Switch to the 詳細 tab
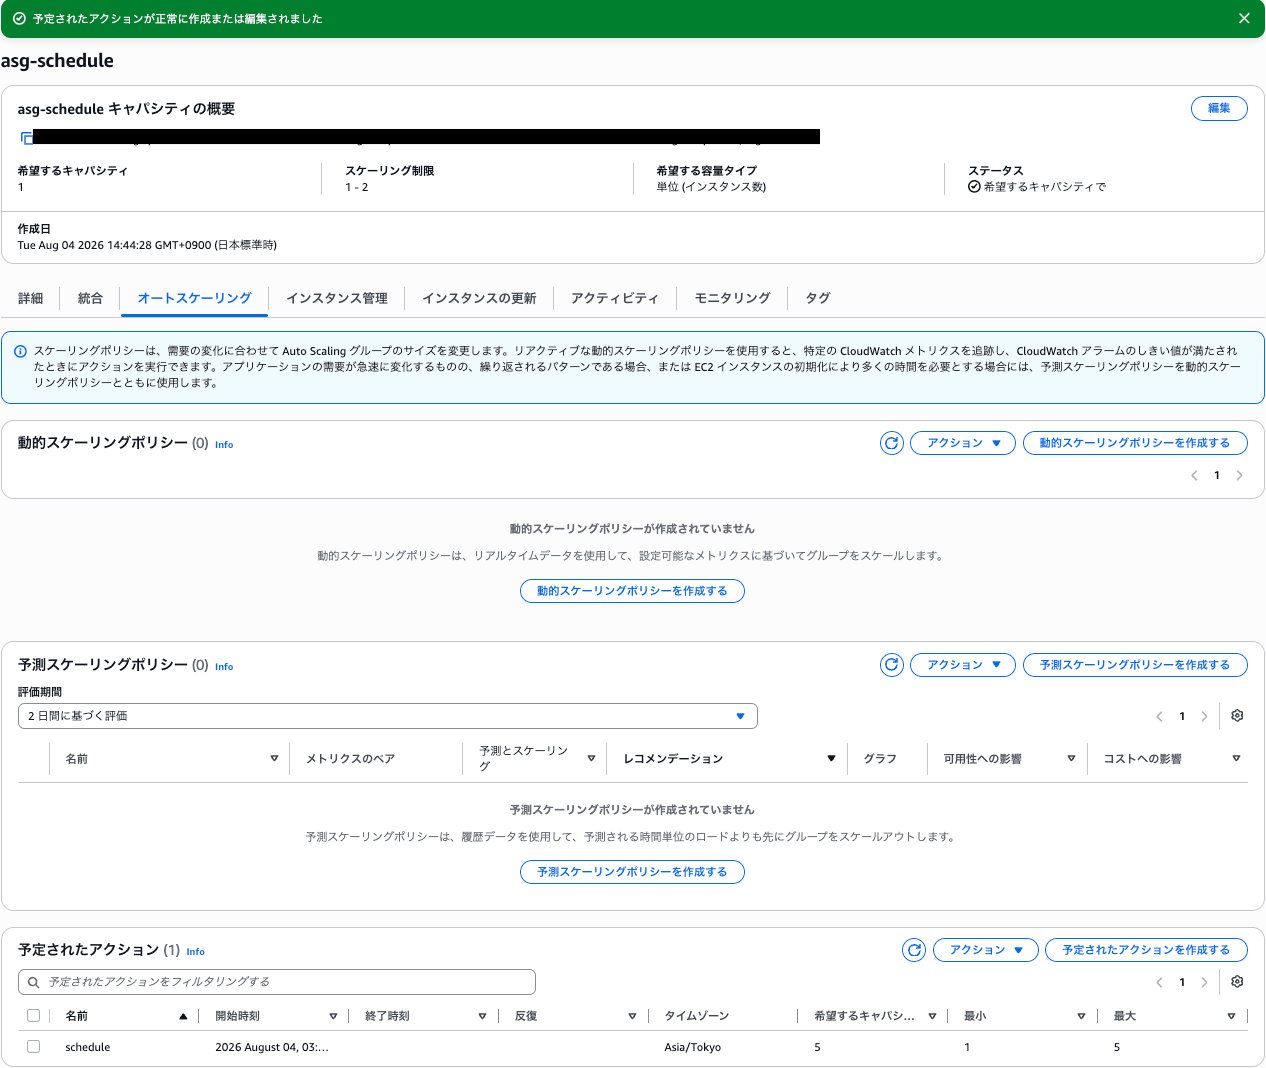This screenshot has height=1068, width=1266. click(x=31, y=298)
